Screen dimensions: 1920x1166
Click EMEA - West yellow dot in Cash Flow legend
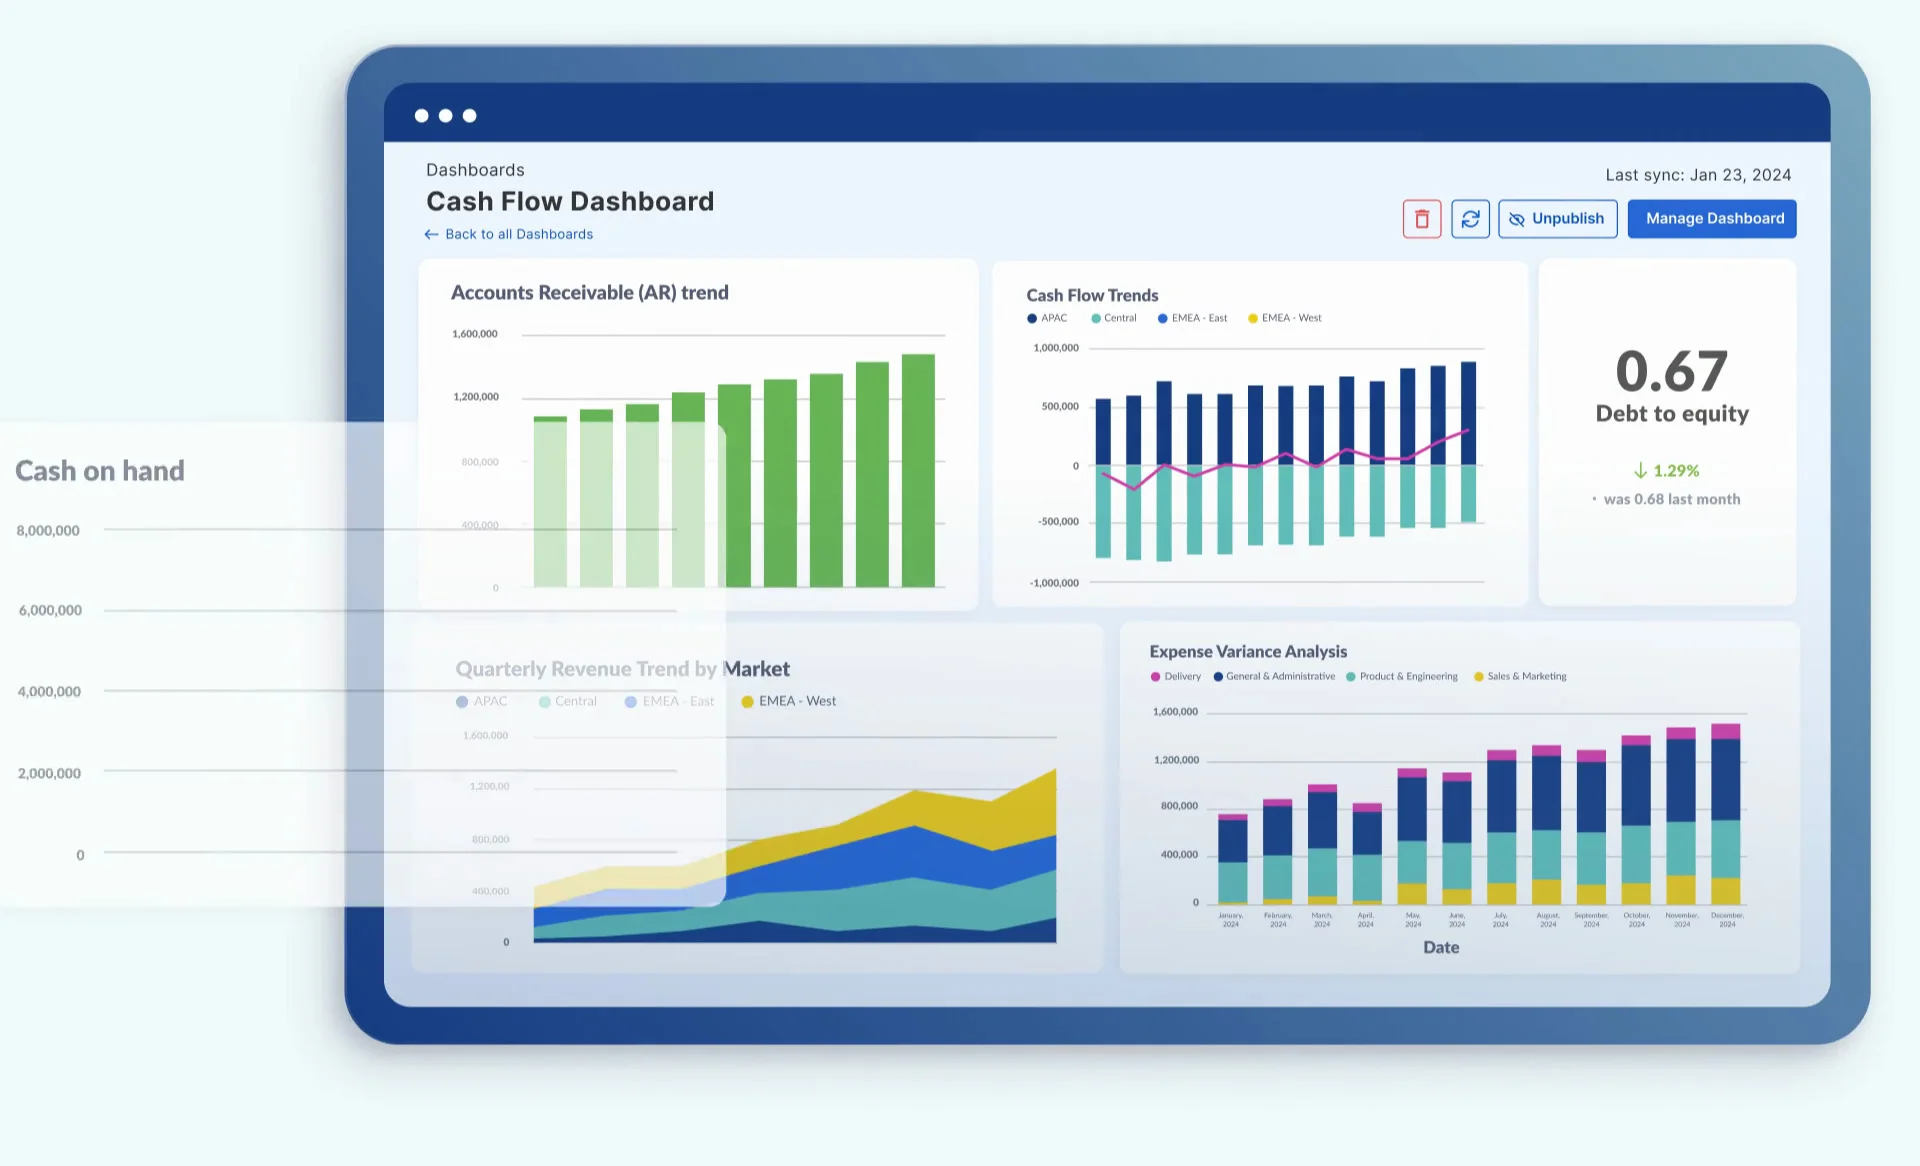(1253, 318)
